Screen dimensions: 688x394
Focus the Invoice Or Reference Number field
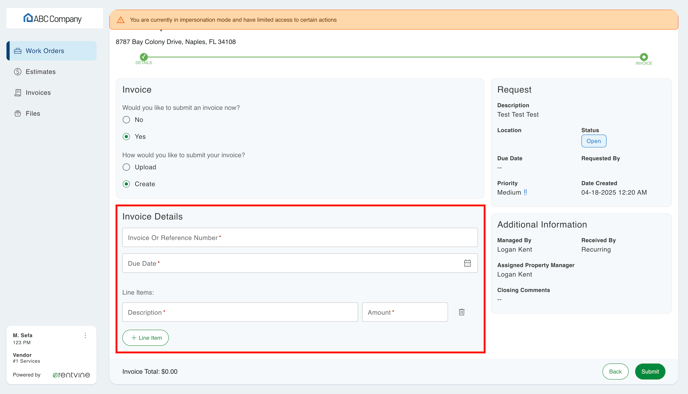(x=300, y=237)
